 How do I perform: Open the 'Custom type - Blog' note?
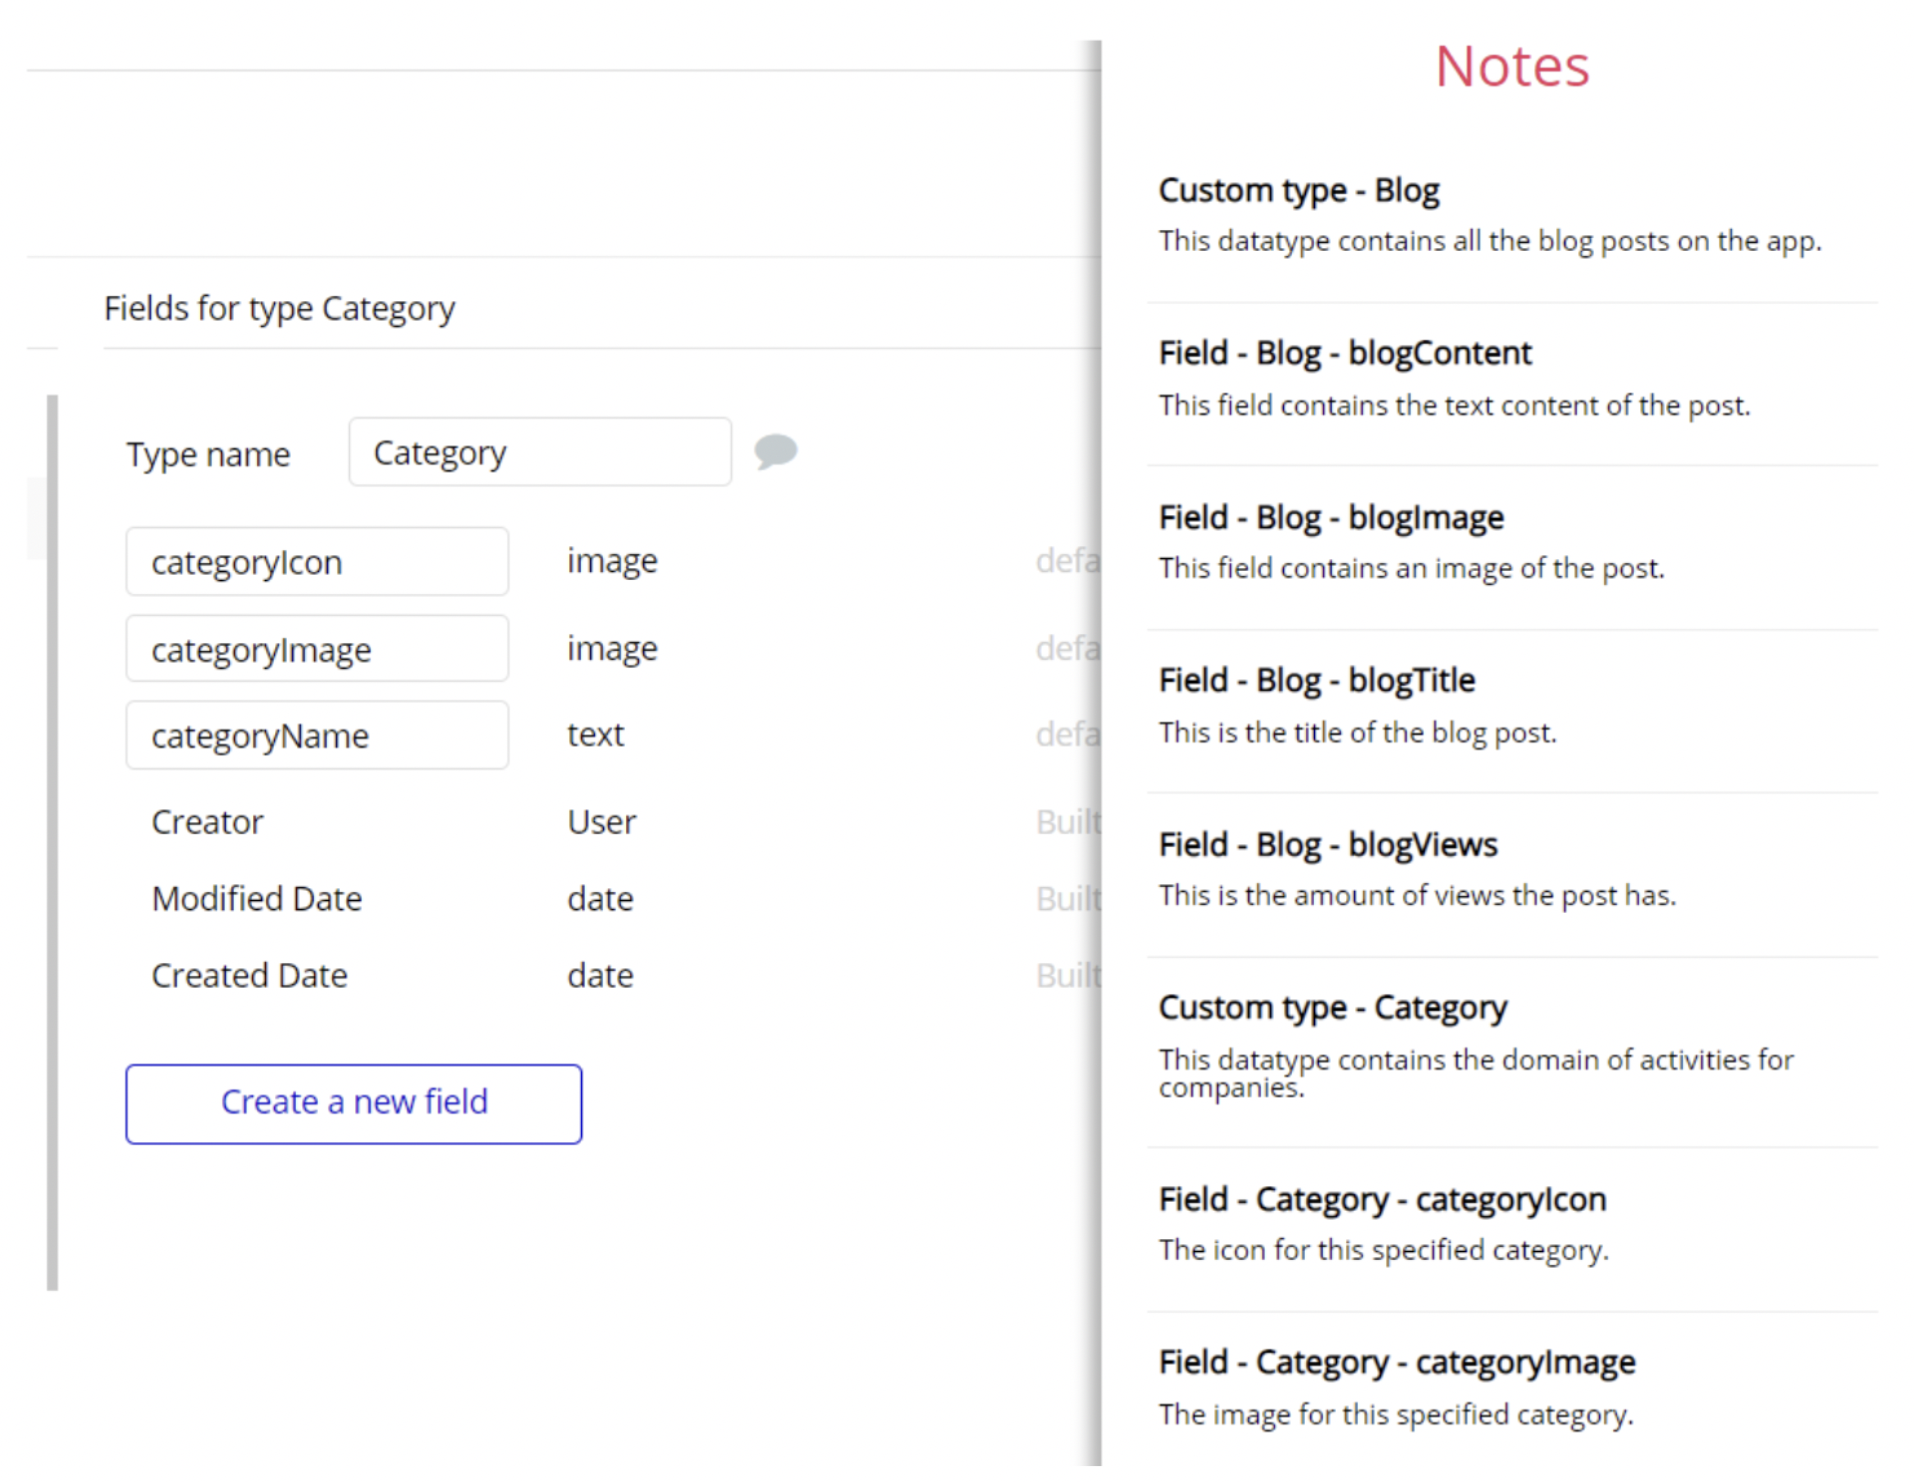tap(1298, 190)
